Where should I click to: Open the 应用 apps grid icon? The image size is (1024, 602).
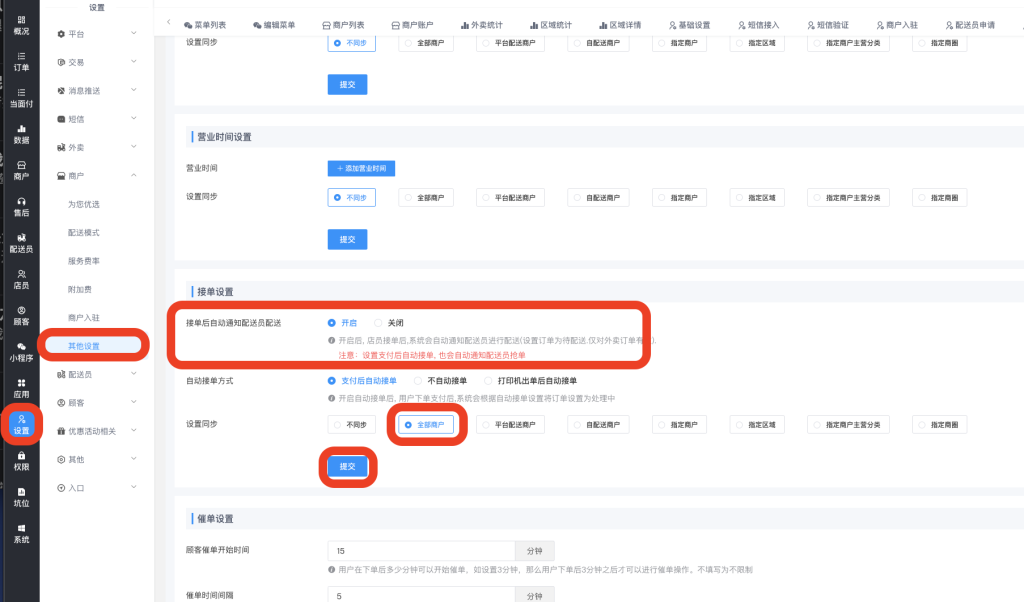click(x=21, y=387)
